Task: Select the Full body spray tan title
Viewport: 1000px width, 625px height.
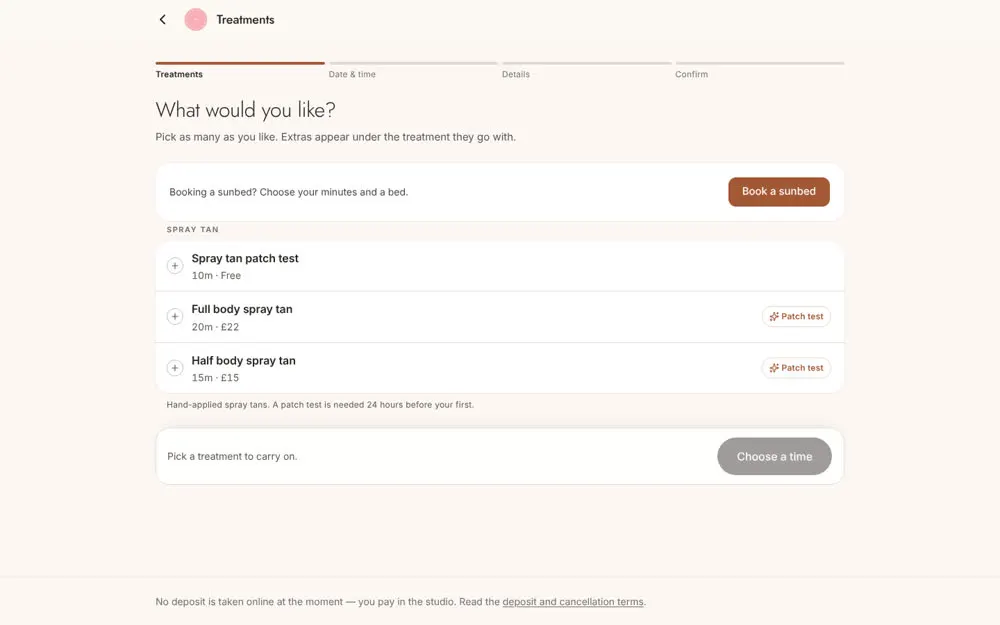Action: coord(242,309)
